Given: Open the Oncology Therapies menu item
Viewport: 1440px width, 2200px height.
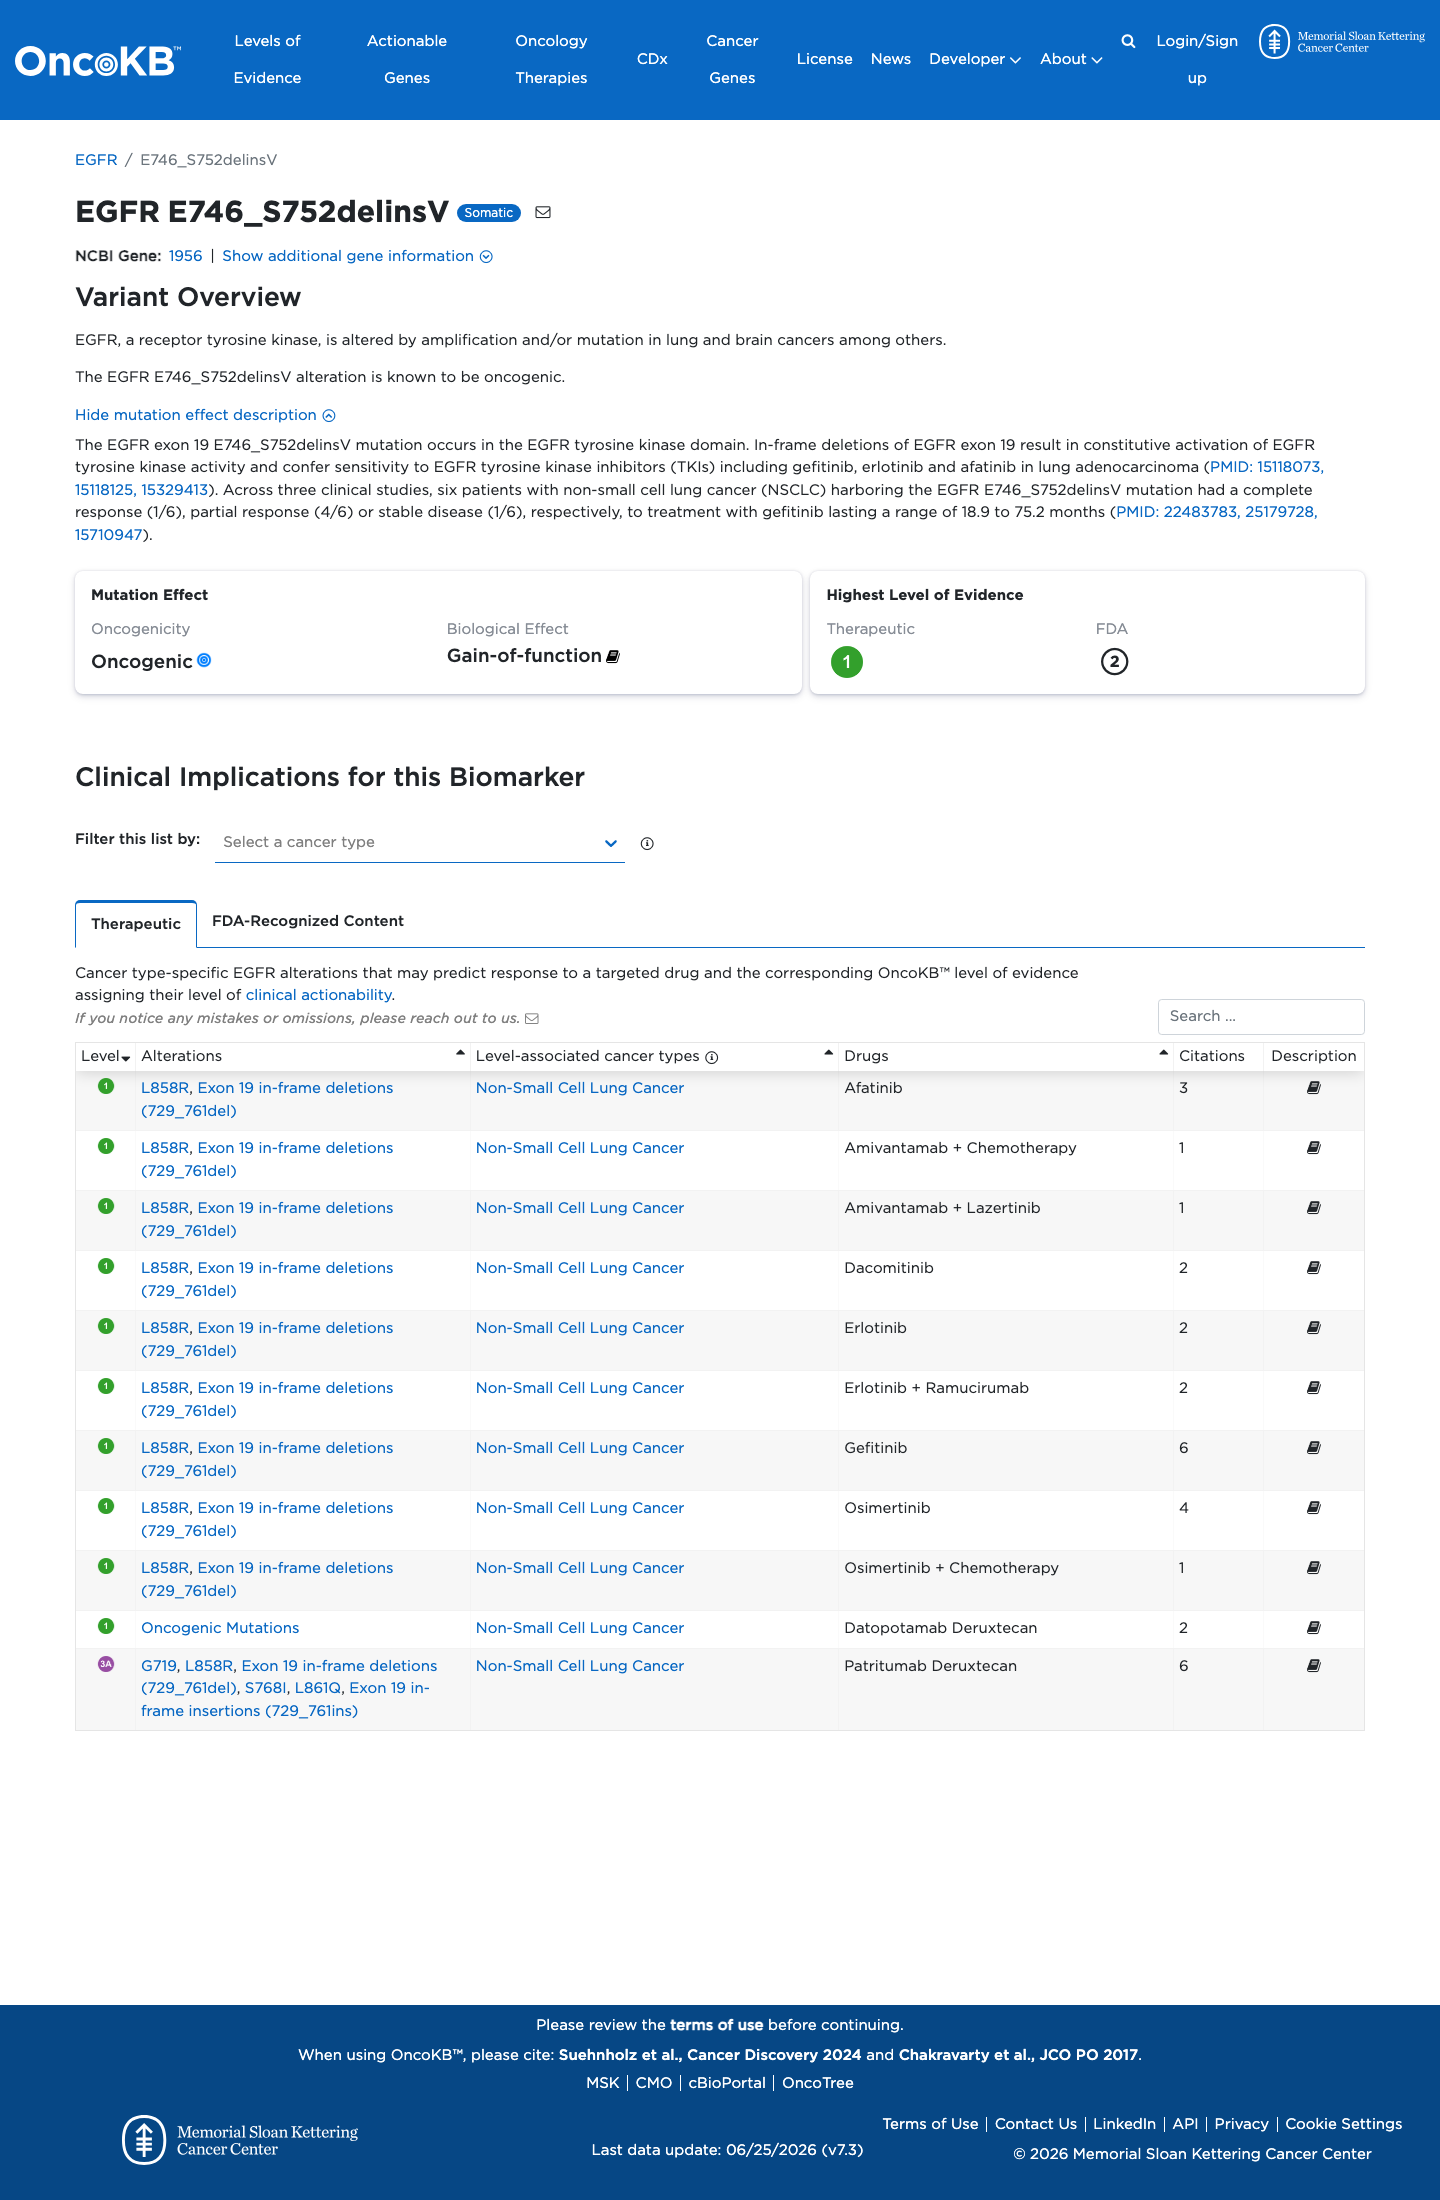Looking at the screenshot, I should (x=551, y=59).
